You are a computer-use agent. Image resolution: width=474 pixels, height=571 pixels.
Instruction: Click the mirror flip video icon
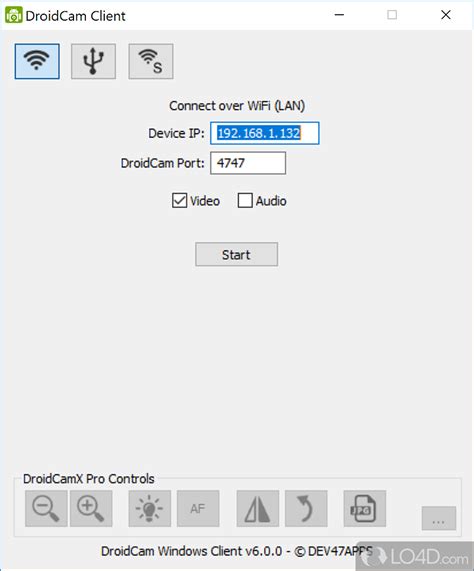click(258, 508)
